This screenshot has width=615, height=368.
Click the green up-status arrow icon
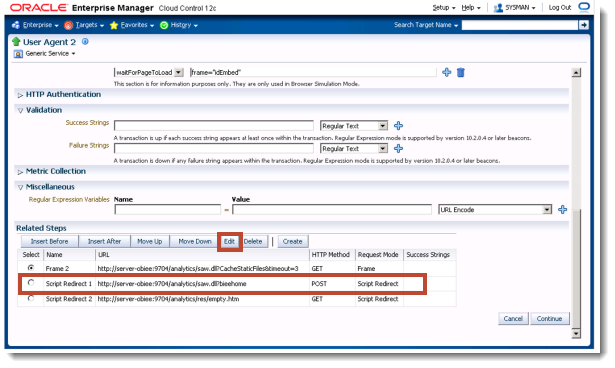tap(16, 42)
